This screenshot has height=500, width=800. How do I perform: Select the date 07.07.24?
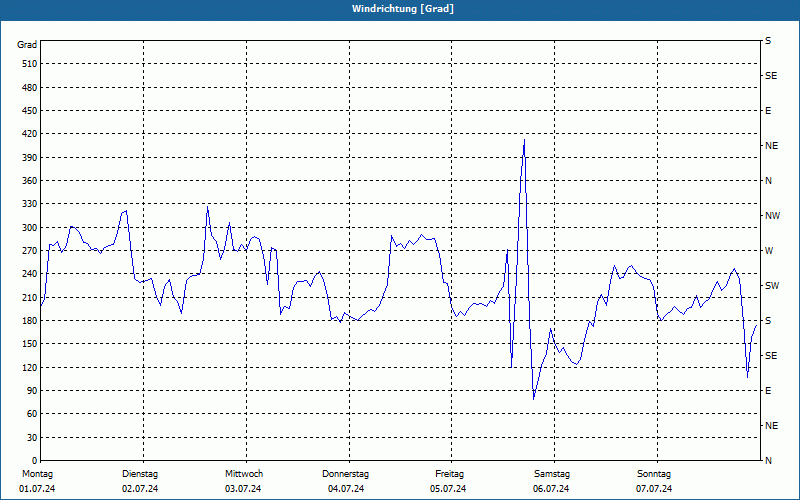[x=654, y=489]
